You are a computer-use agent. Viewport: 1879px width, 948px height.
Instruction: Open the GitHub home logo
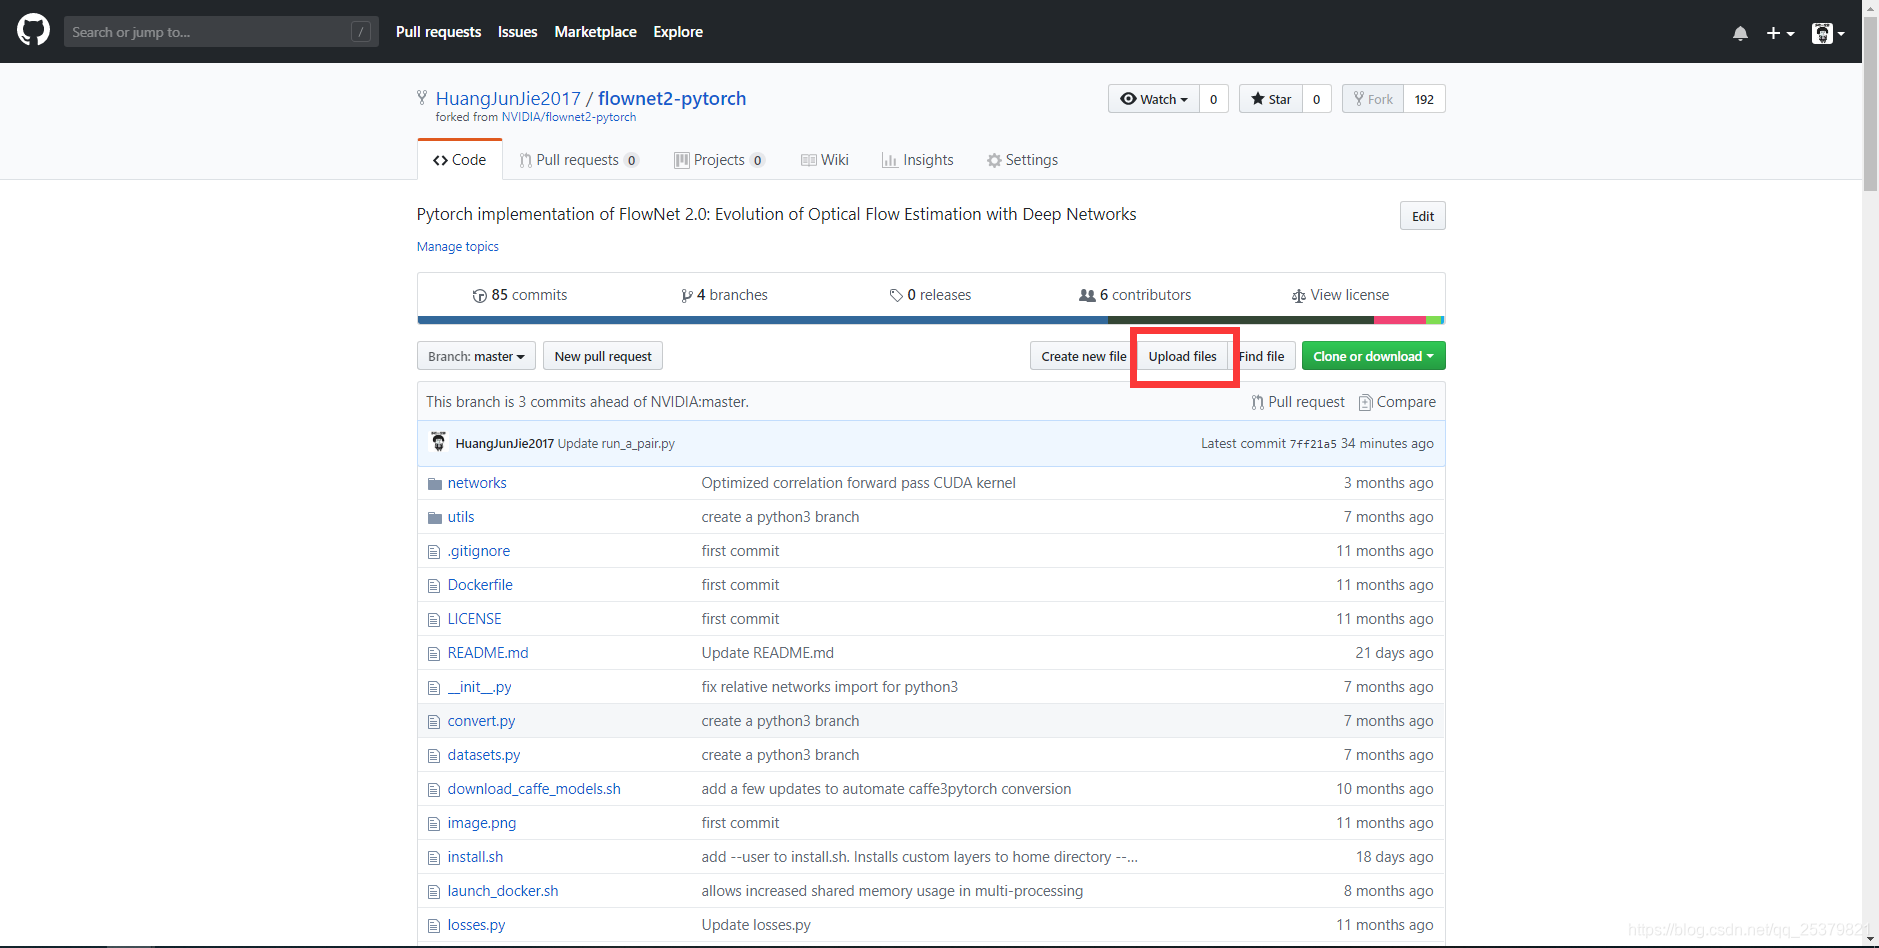(x=33, y=31)
